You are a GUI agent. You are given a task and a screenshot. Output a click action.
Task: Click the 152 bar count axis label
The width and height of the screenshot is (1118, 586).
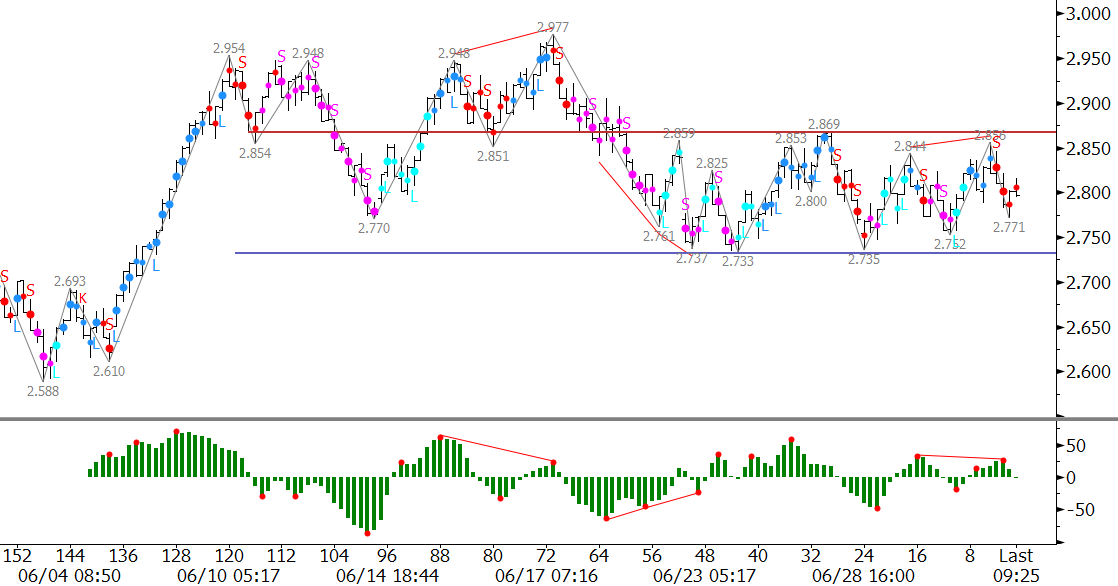pyautogui.click(x=16, y=555)
